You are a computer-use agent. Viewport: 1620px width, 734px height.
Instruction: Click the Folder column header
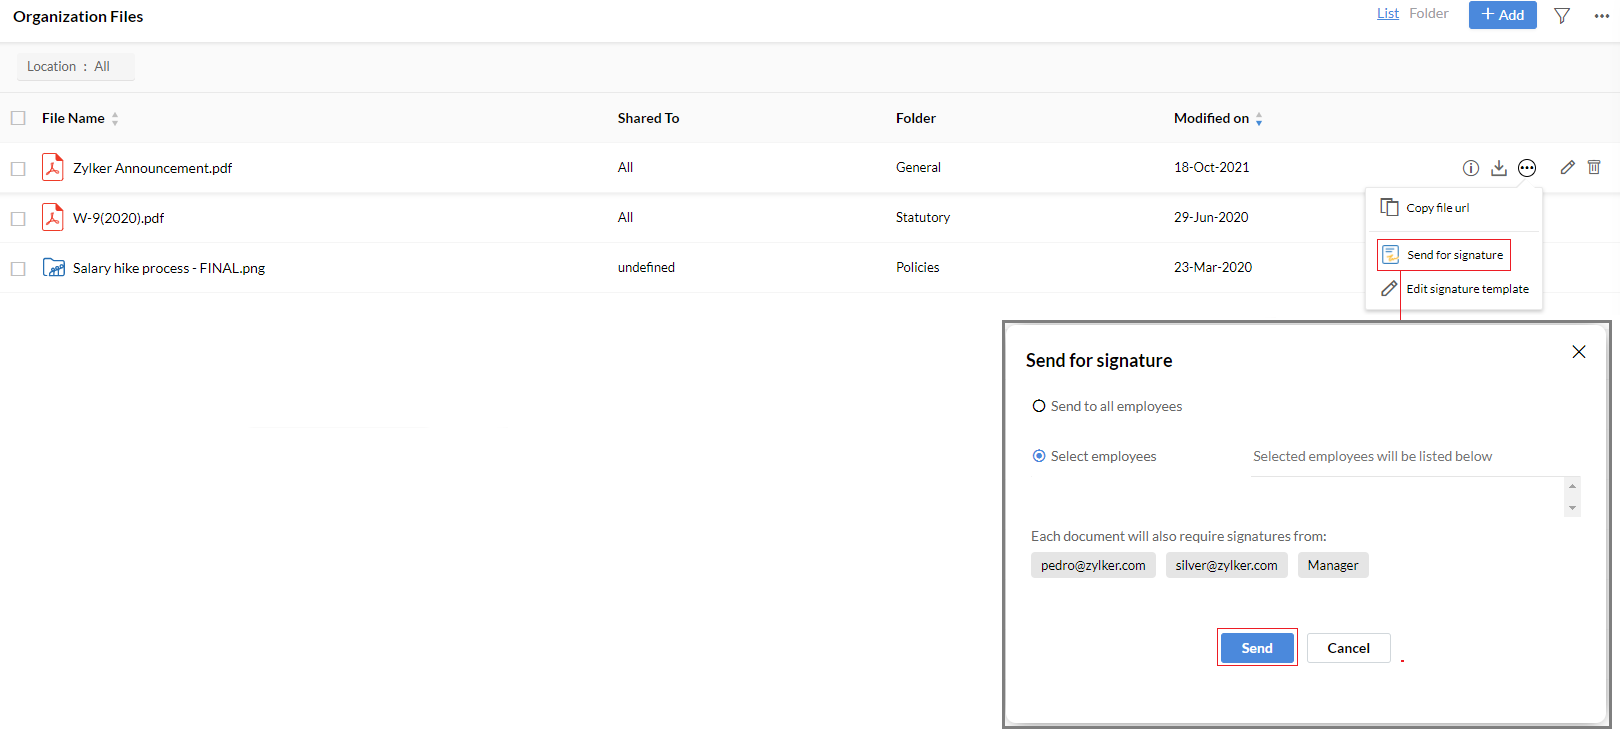click(916, 118)
